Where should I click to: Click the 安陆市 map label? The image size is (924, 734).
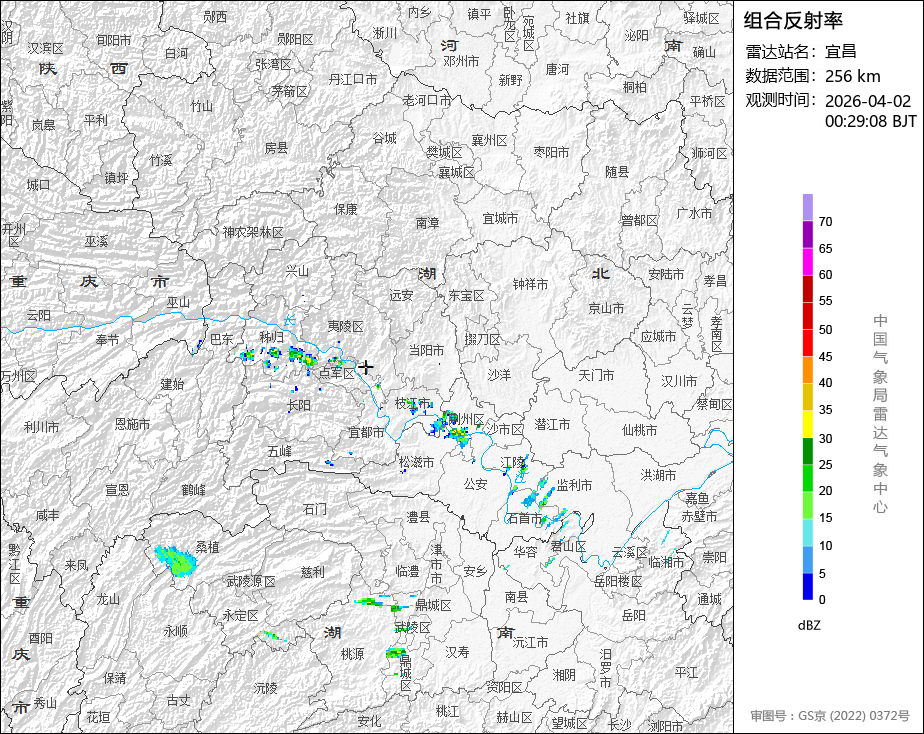[666, 274]
